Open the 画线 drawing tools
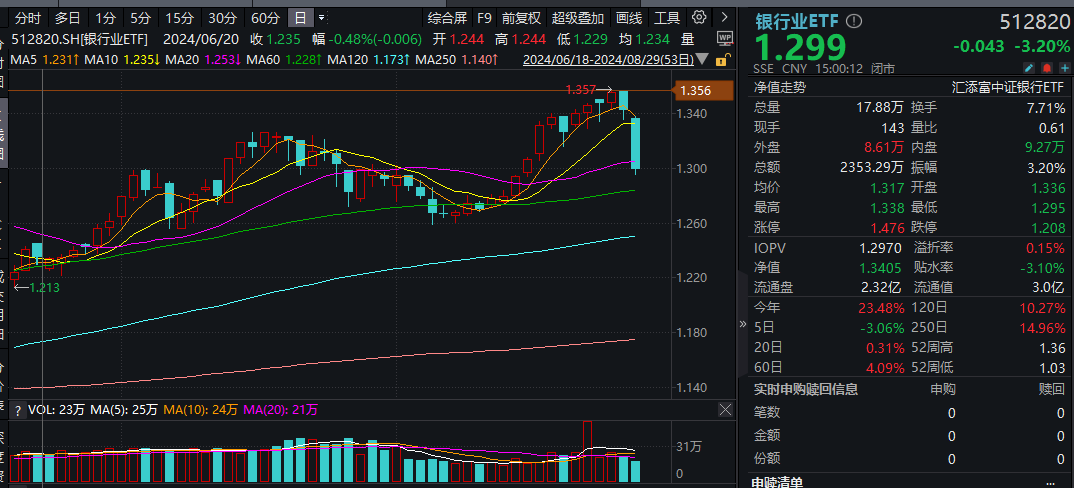The width and height of the screenshot is (1074, 488). (x=629, y=18)
